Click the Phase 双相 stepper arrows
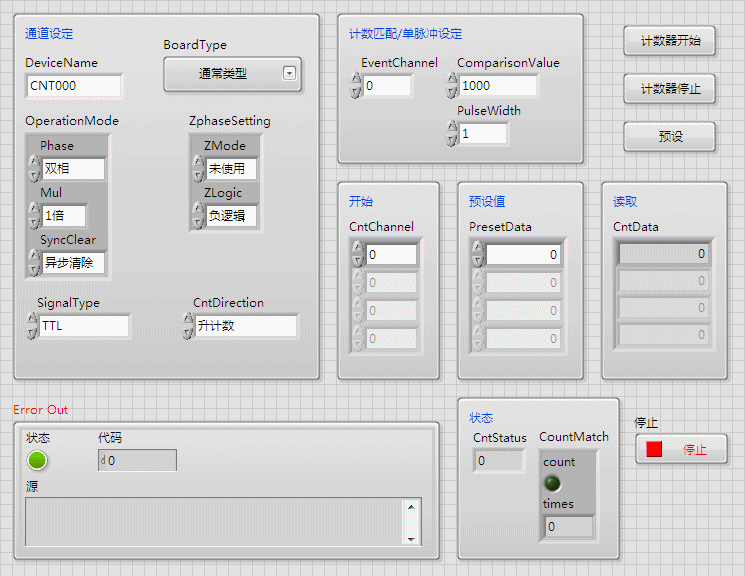 pos(35,169)
